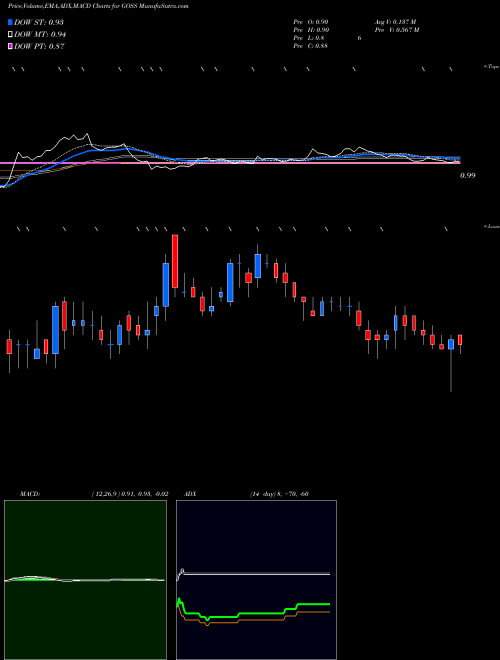
Task: Select the 'DOW MT: 0.94' legend text
Action: pyautogui.click(x=40, y=34)
